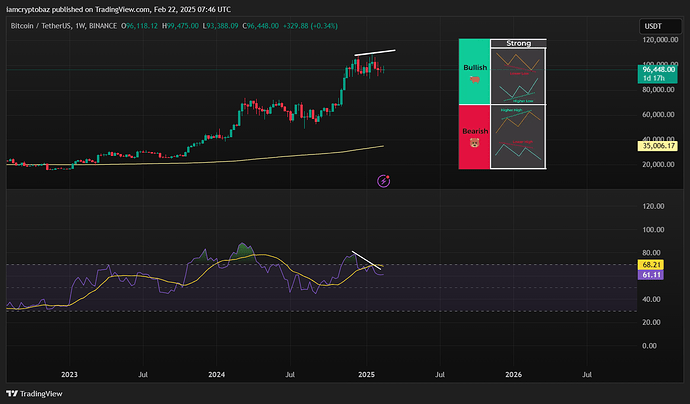Click the 20,000.00 price axis label
Image resolution: width=690 pixels, height=404 pixels.
tap(658, 164)
